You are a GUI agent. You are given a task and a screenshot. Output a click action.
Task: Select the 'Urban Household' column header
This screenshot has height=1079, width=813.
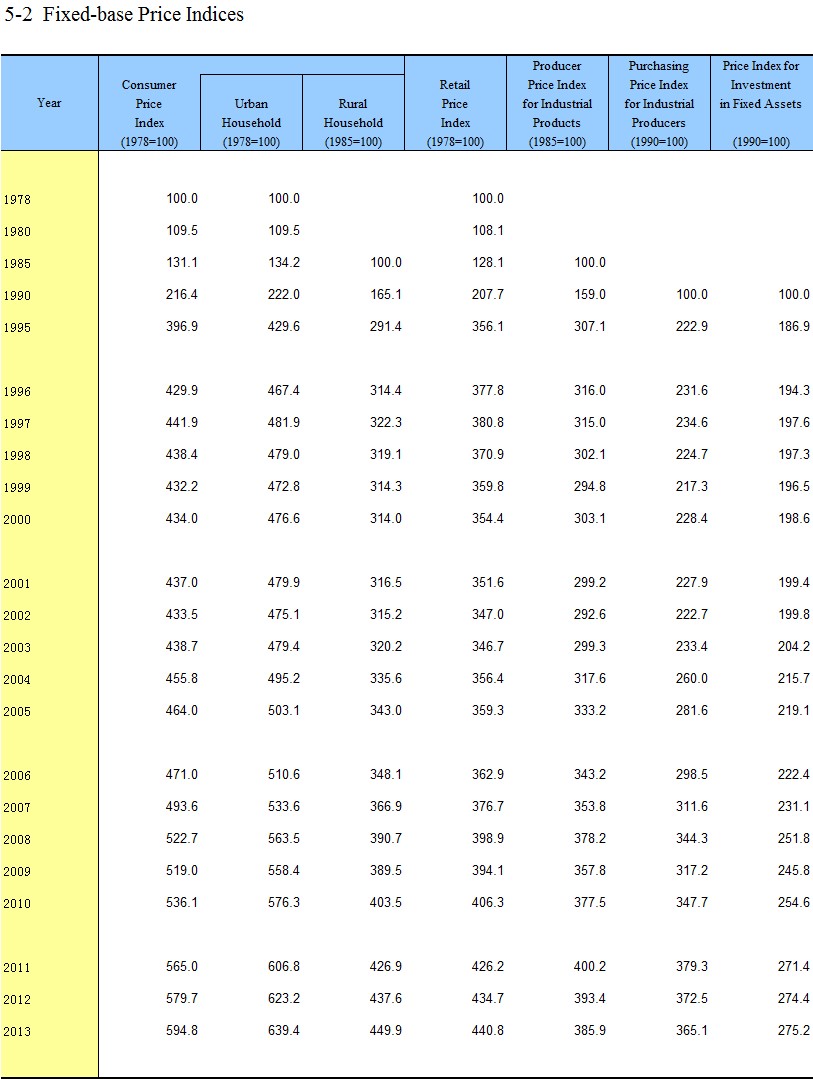point(251,113)
